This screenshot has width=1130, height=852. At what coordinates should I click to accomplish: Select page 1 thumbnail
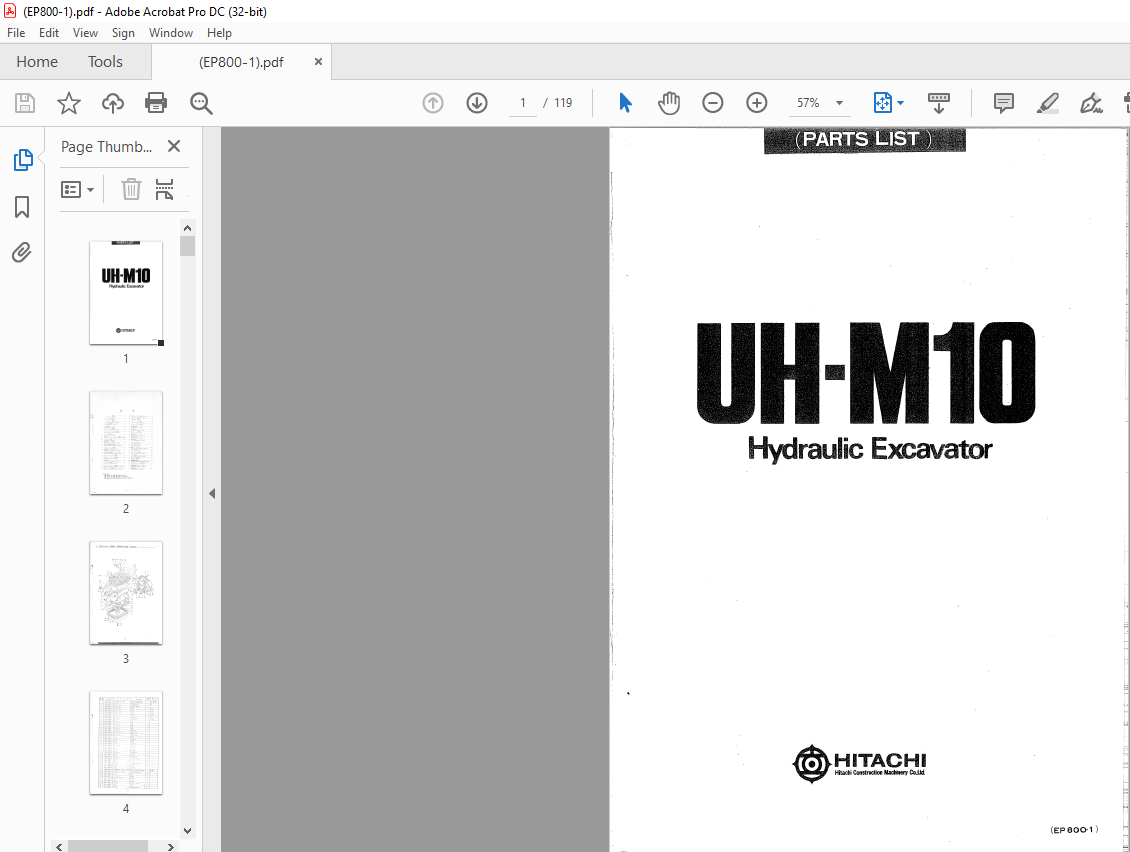tap(126, 293)
